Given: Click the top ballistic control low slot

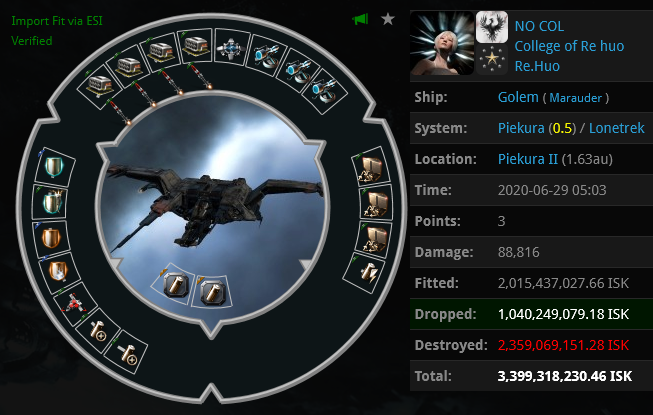Looking at the screenshot, I should 371,167.
